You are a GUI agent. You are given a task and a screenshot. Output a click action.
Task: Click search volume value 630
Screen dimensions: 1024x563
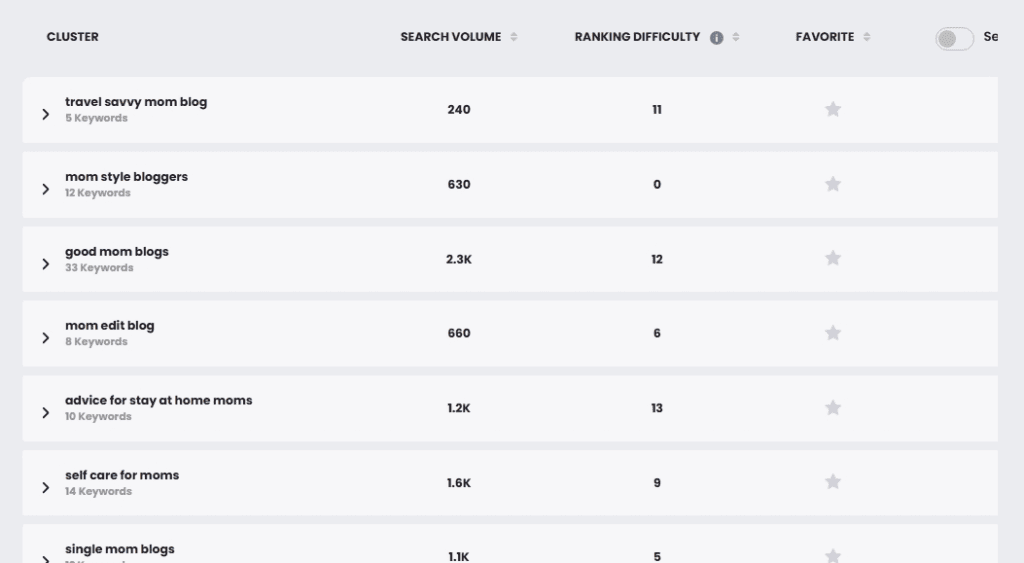tap(459, 185)
